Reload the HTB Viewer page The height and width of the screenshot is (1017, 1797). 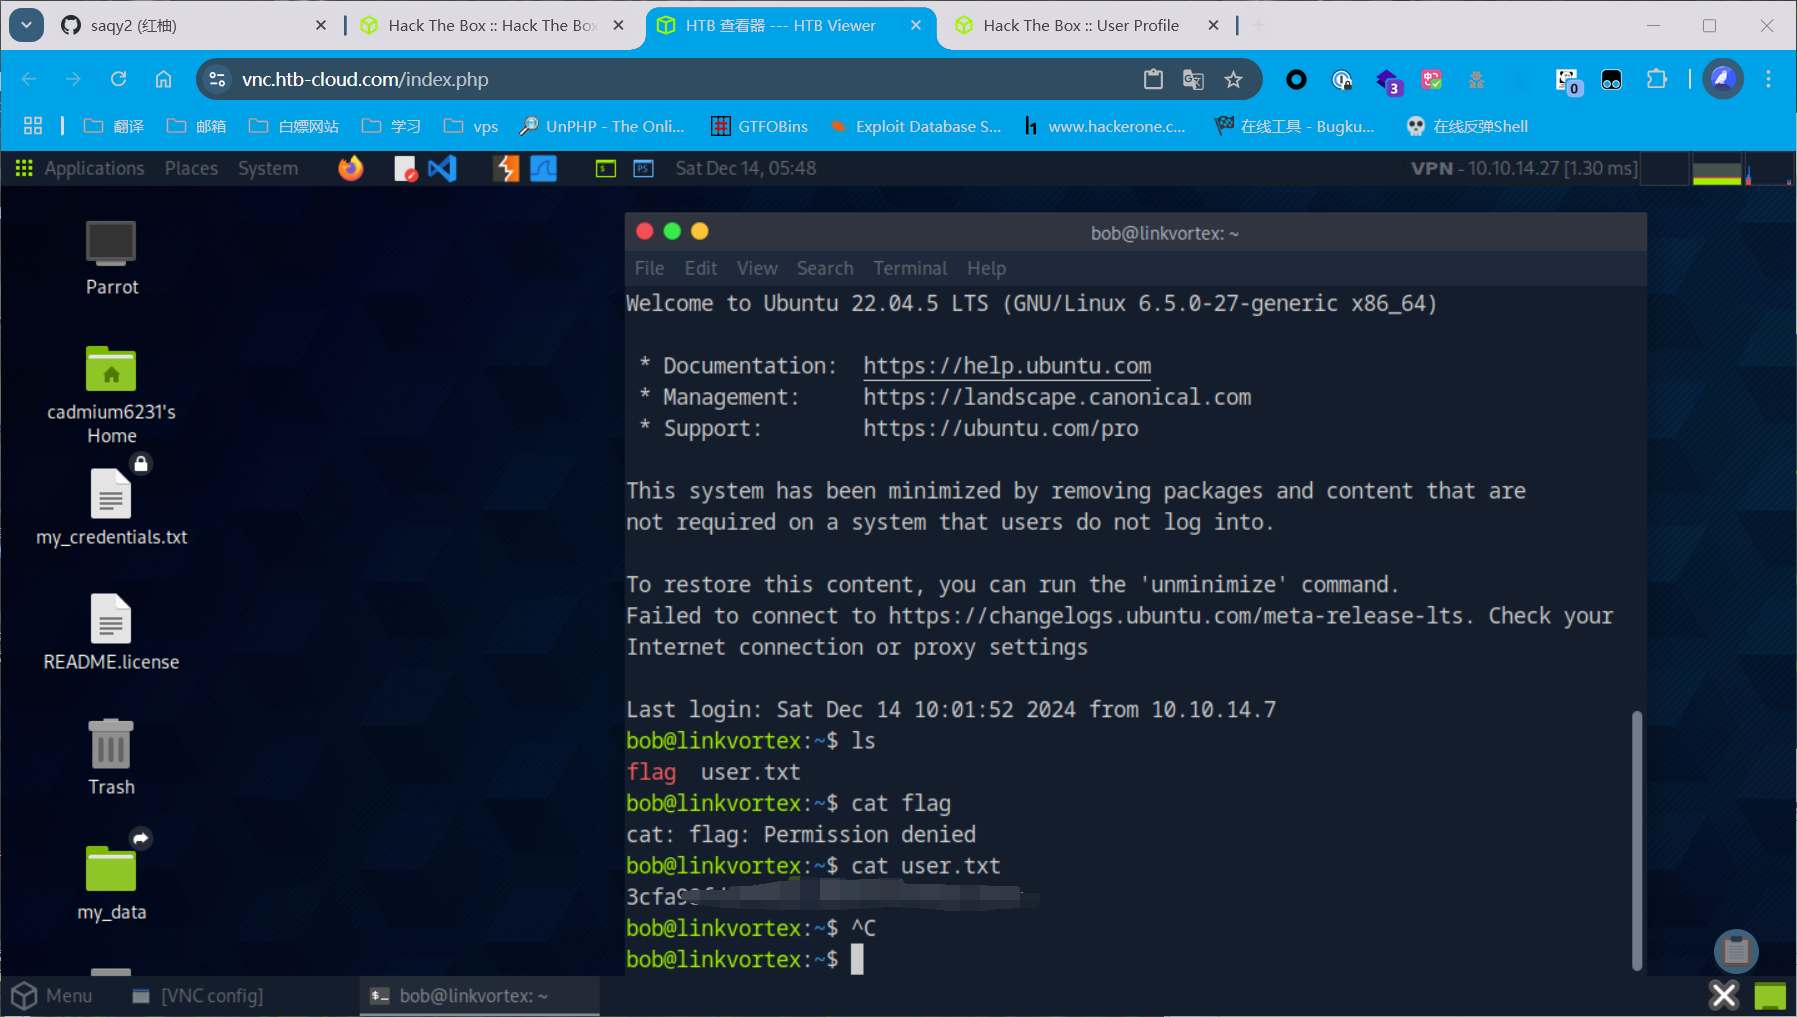coord(118,79)
